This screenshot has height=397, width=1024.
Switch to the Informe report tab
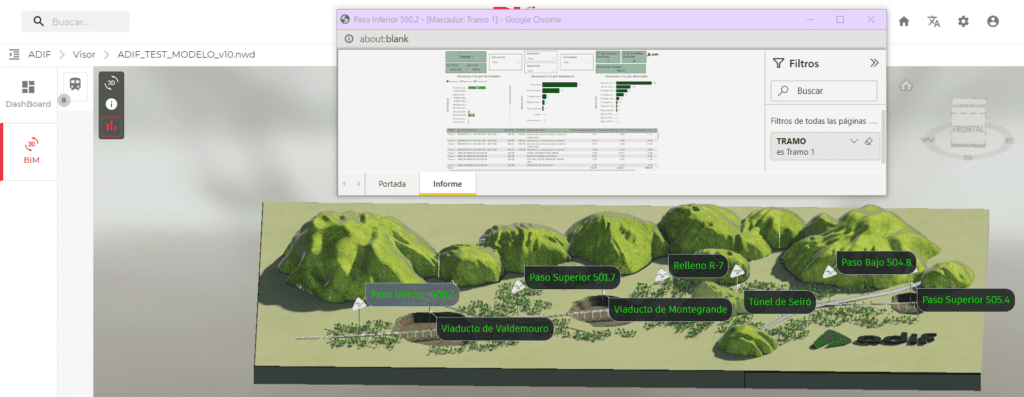447,184
